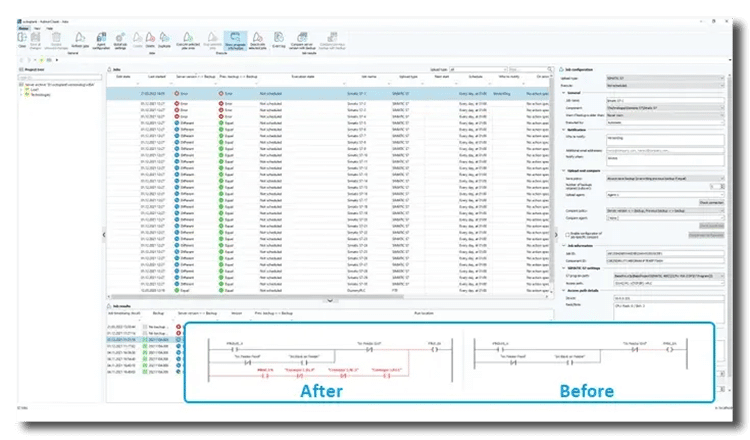This screenshot has height=440, width=750.
Task: Click the Check connection button
Action: (709, 202)
